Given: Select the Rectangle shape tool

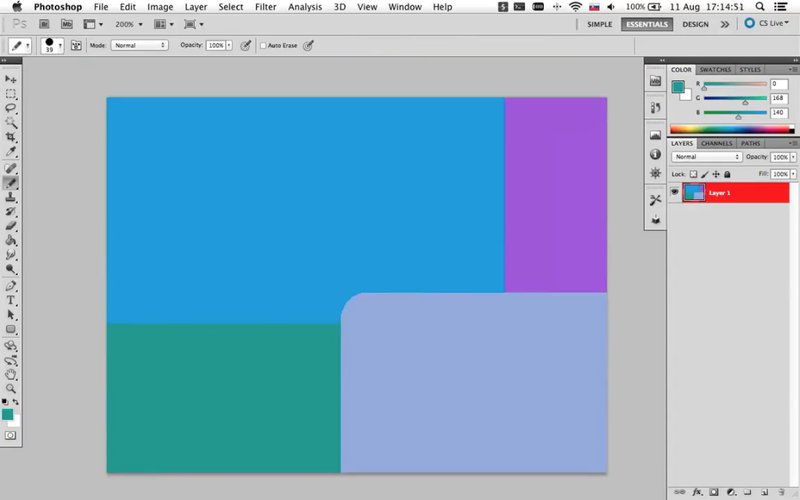Looking at the screenshot, I should pyautogui.click(x=11, y=329).
